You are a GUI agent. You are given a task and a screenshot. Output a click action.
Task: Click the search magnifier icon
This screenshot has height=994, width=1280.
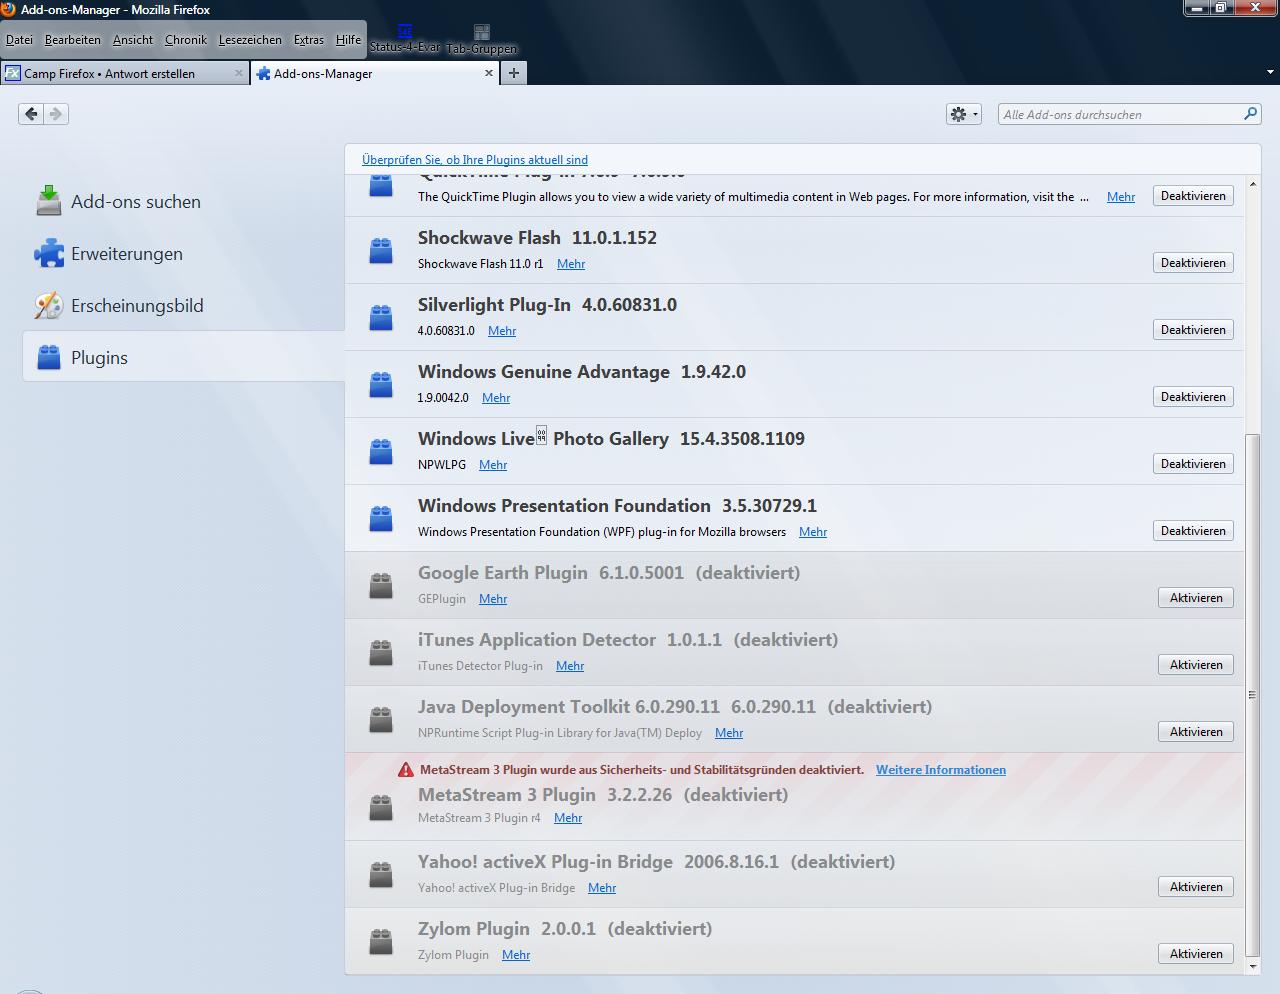coord(1250,114)
